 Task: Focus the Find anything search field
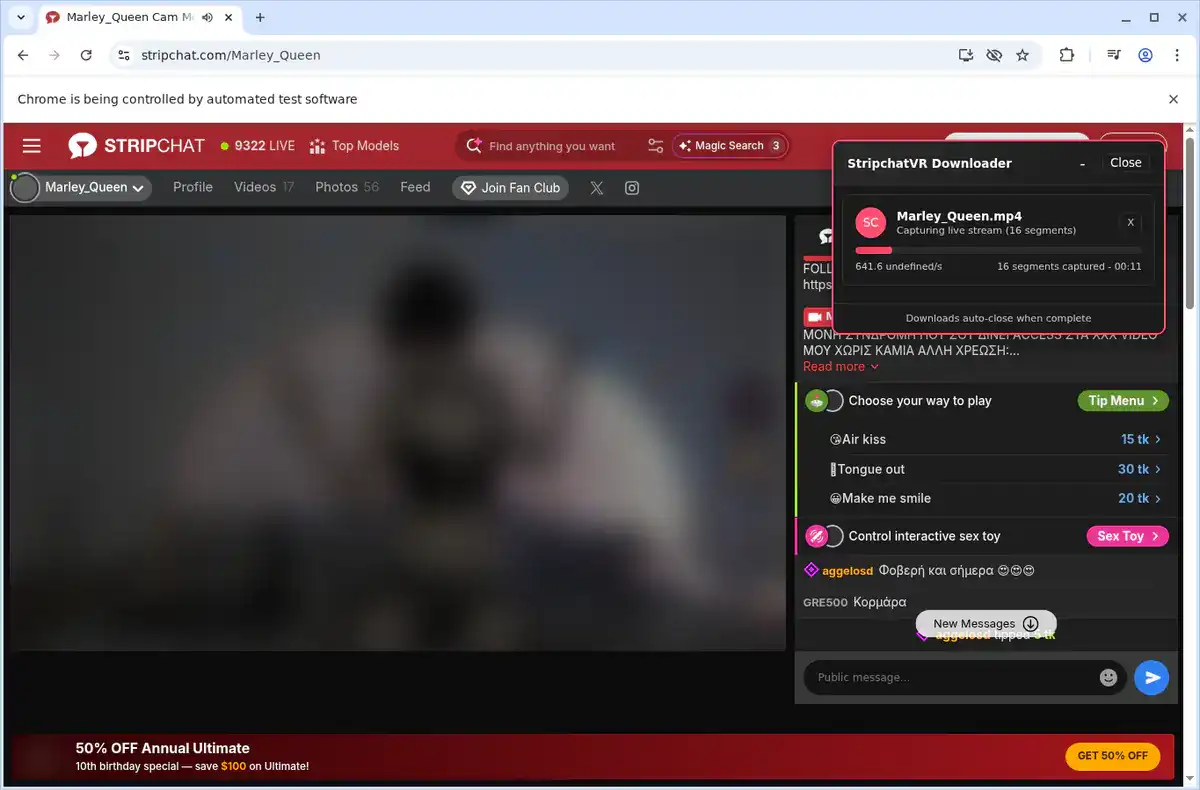point(551,146)
